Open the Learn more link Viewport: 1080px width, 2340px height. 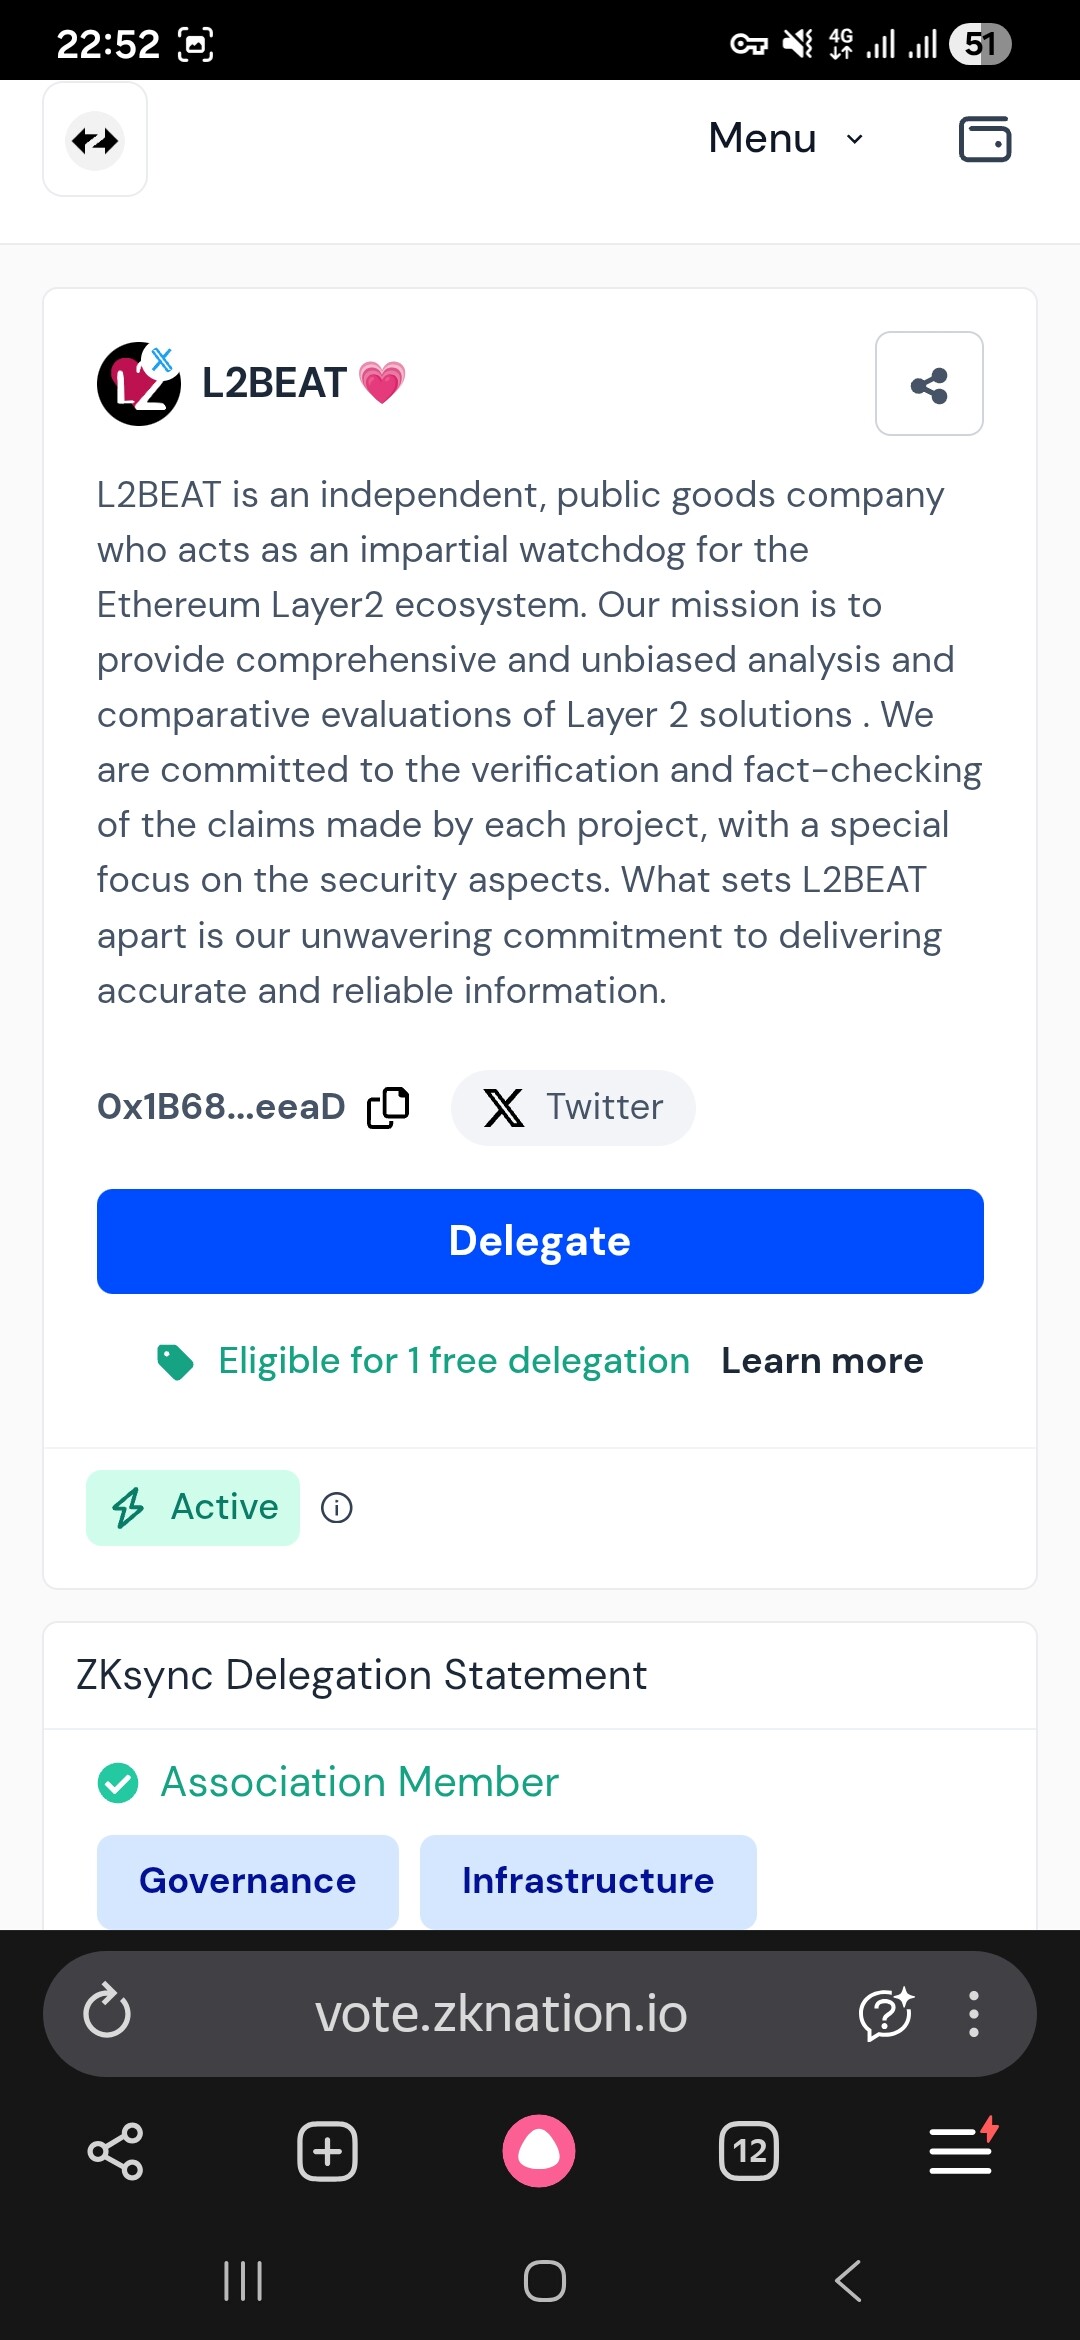coord(822,1361)
